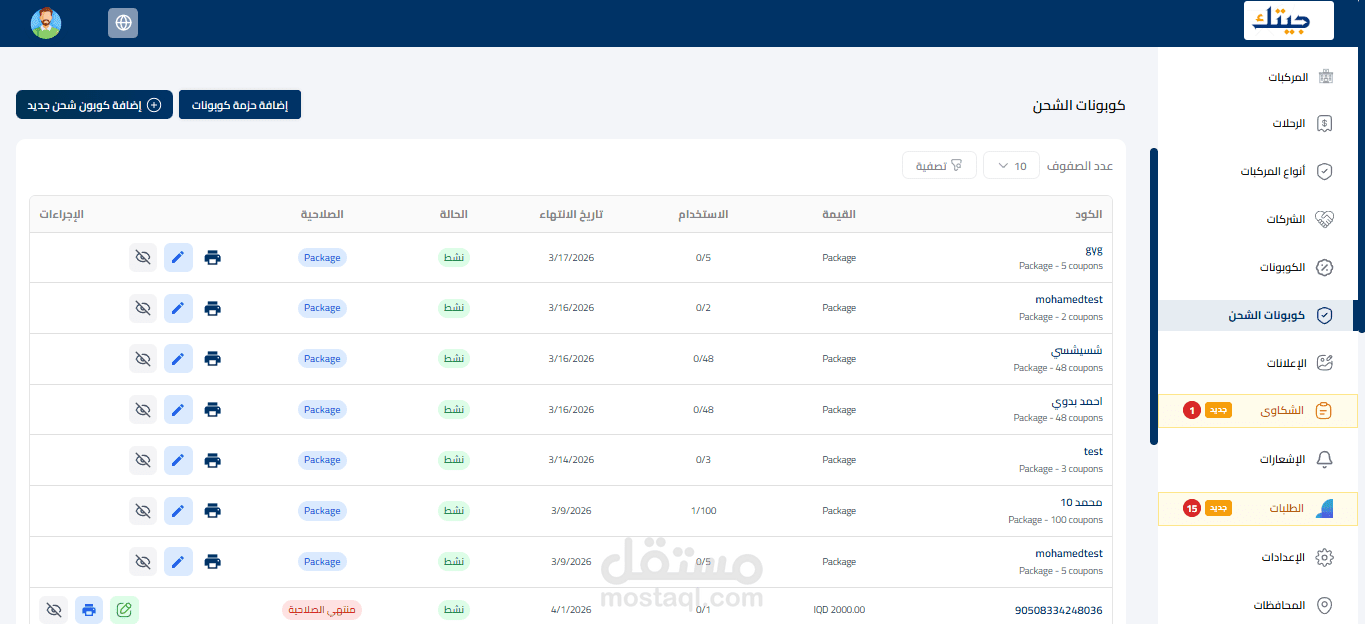Click the 3/14/2026 expiry date cell
1365x624 pixels.
[571, 461]
